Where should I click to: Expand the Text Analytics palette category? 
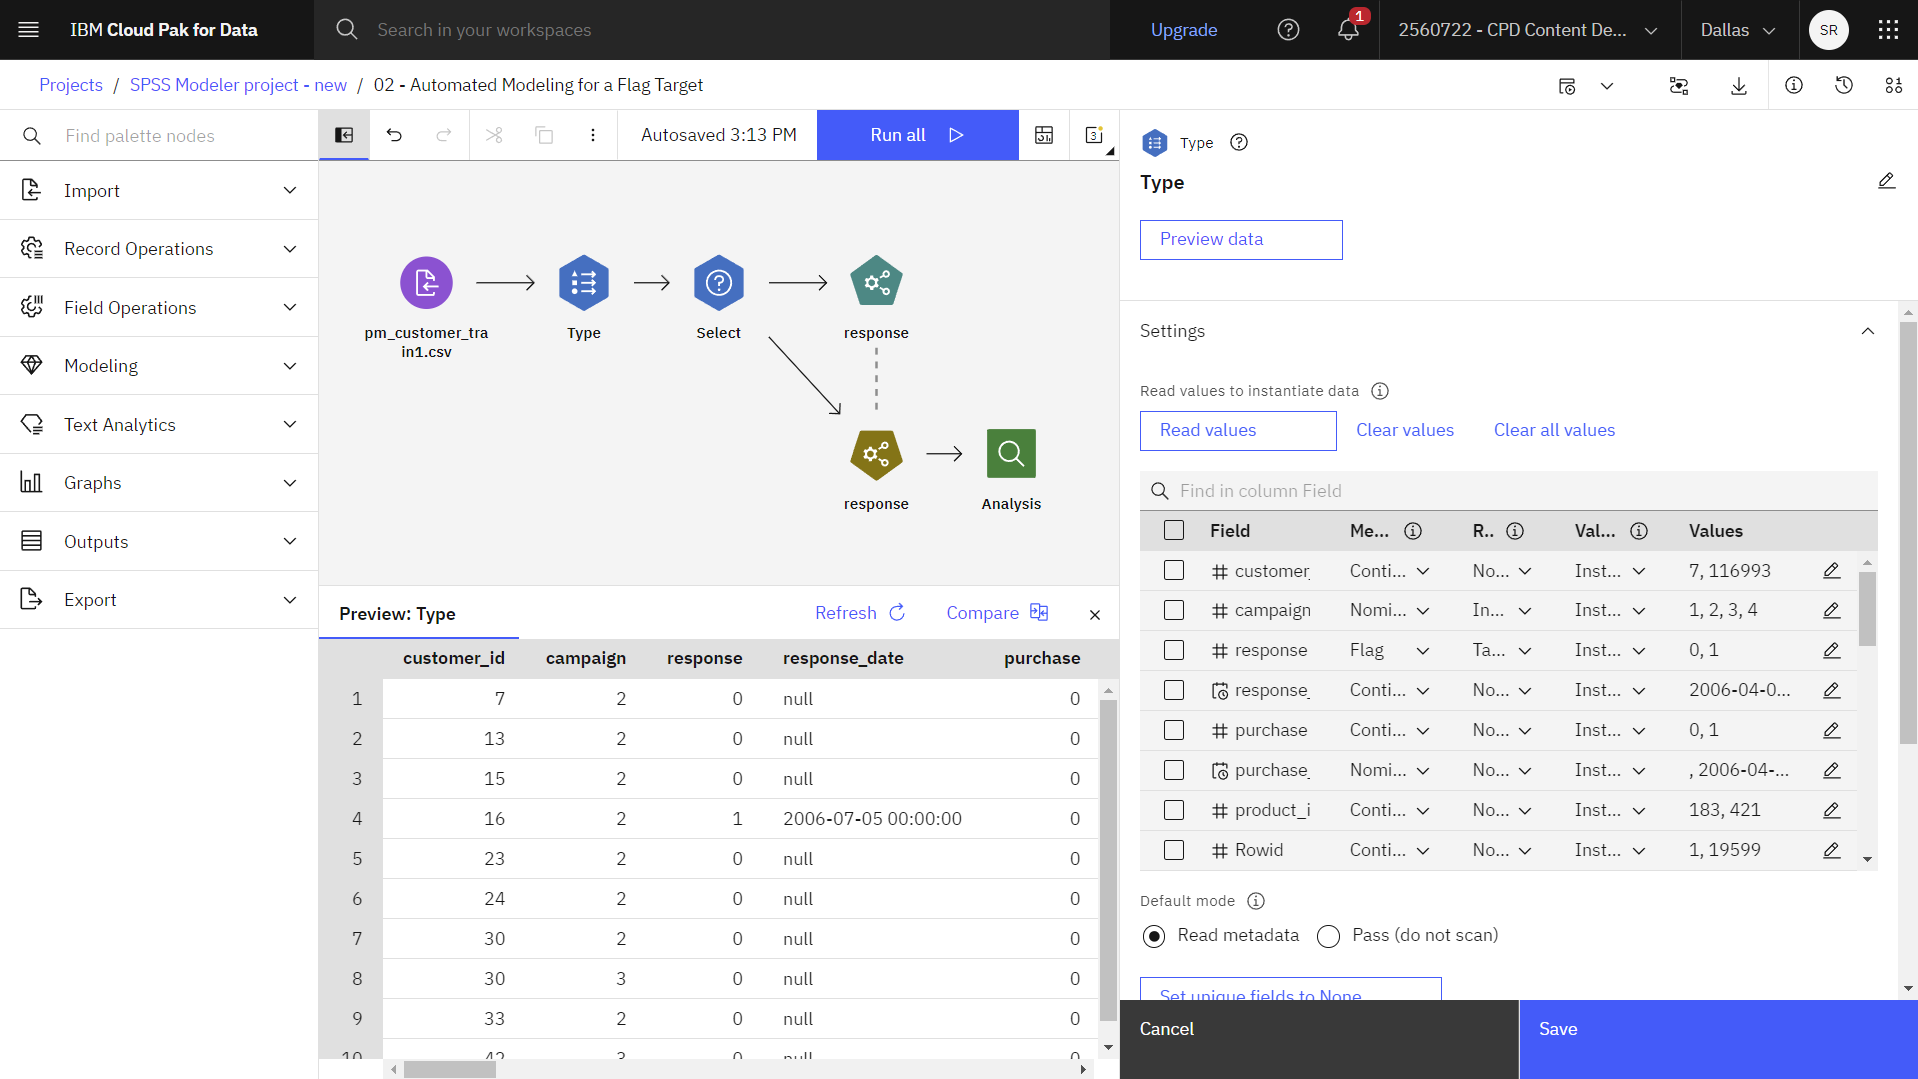tap(159, 424)
